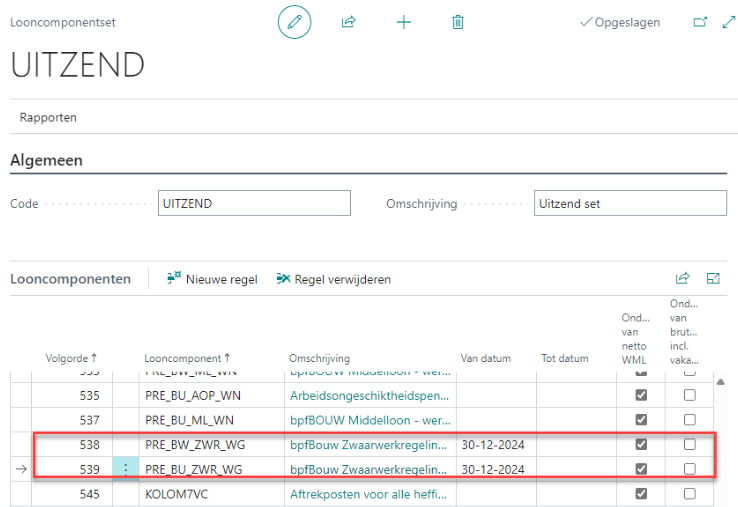Screen dimensions: 738x507
Task: Collapse the Algemeen section heading
Action: coord(46,160)
